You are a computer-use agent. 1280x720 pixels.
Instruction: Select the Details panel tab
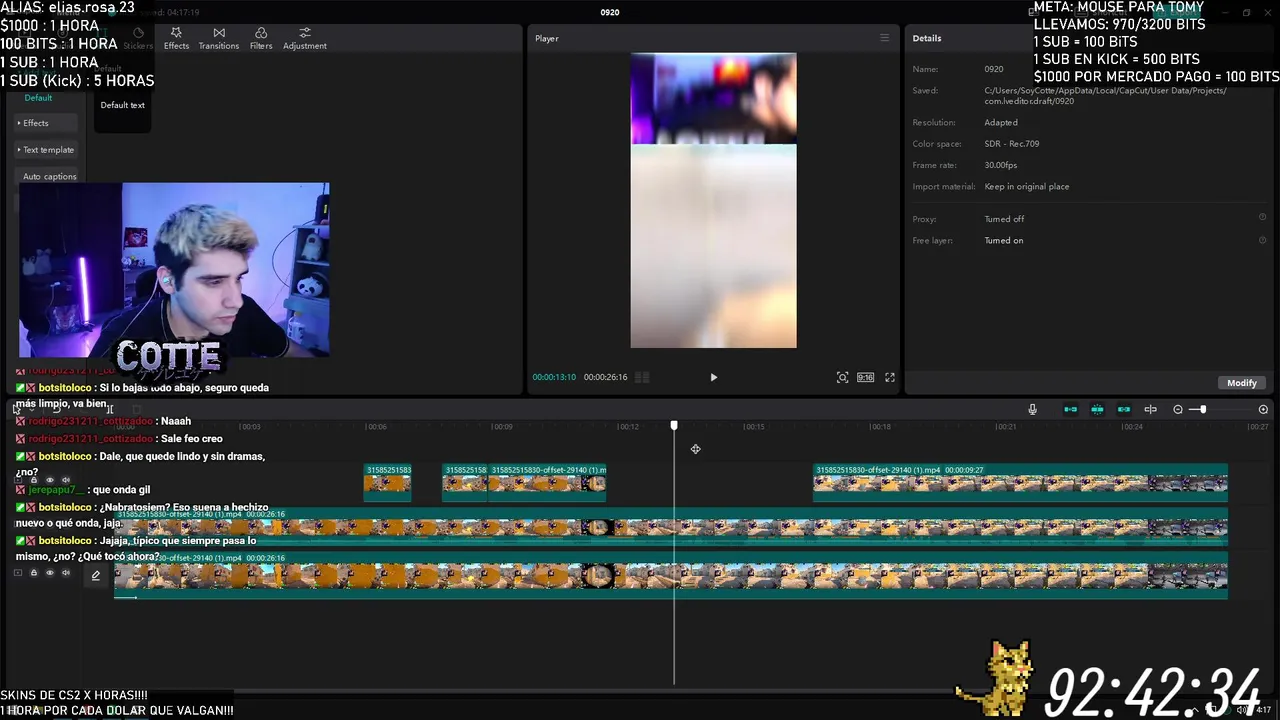point(926,38)
